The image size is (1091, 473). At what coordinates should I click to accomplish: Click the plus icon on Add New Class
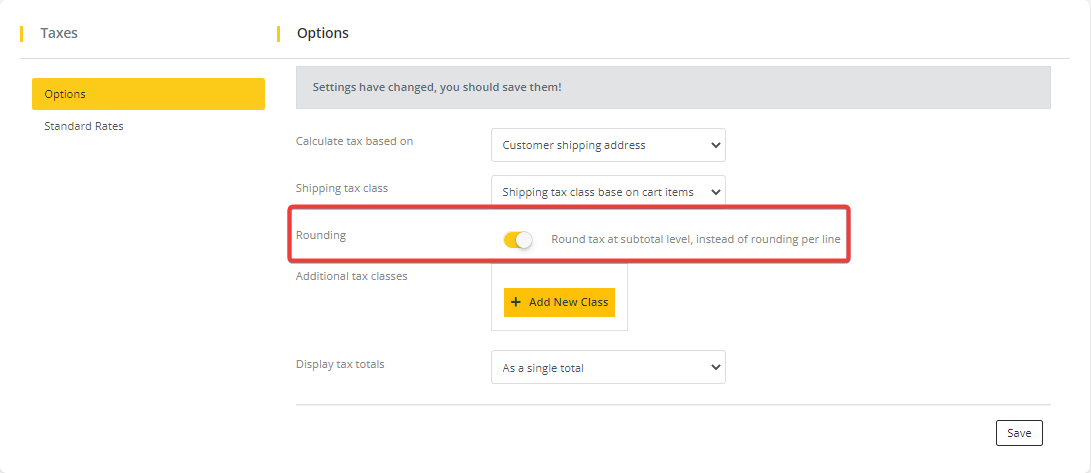(516, 302)
